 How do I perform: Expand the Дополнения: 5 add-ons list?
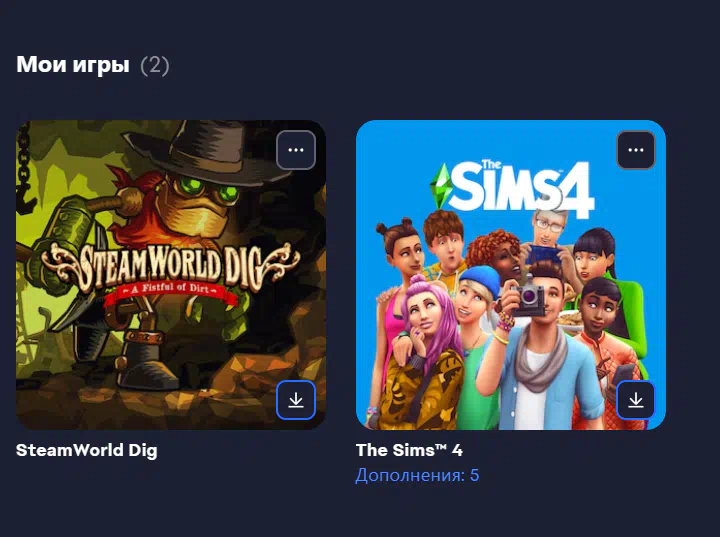417,475
